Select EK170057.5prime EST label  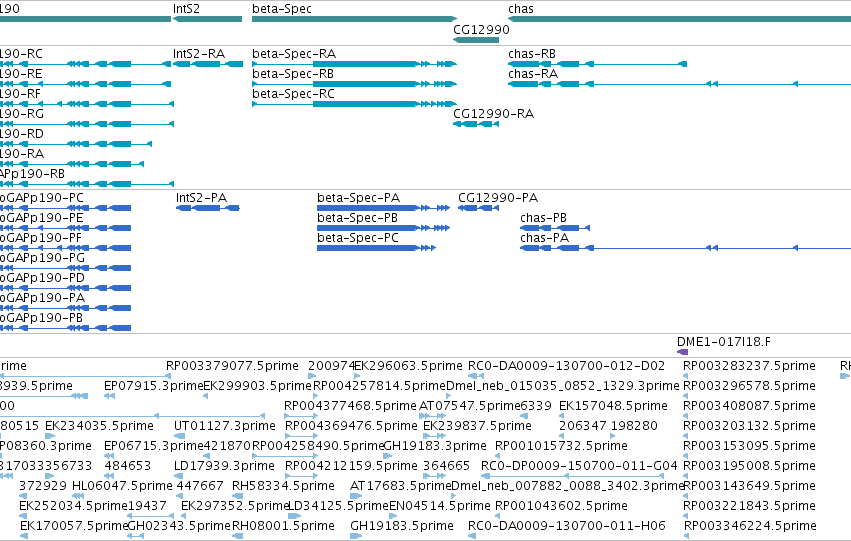(x=74, y=526)
